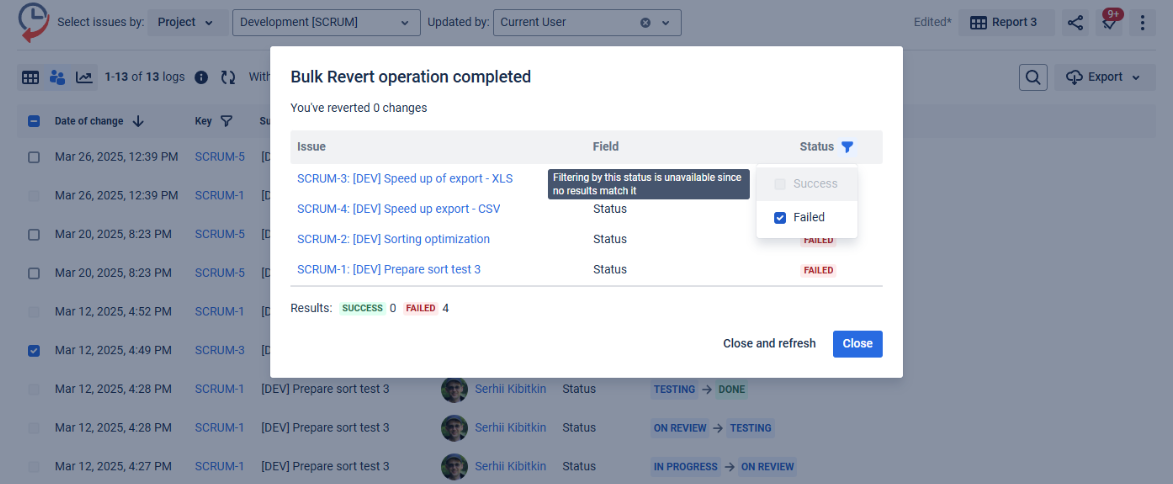The image size is (1173, 484).
Task: Click the info icon beside logs count
Action: coord(201,77)
